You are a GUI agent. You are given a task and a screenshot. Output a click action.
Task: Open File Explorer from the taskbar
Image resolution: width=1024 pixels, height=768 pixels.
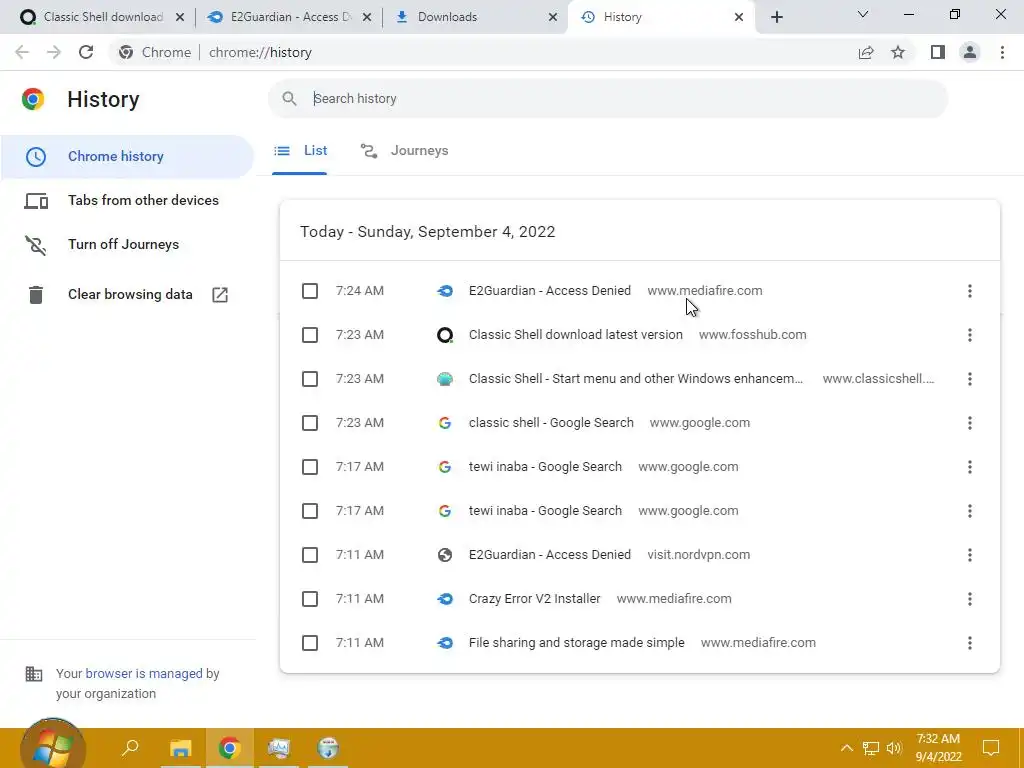(x=180, y=748)
